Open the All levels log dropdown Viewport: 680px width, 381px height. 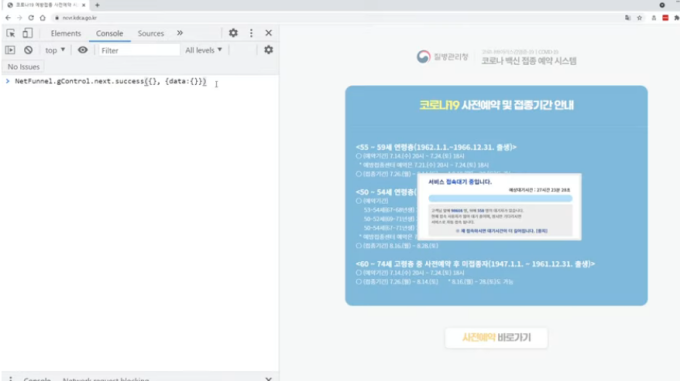tap(203, 50)
